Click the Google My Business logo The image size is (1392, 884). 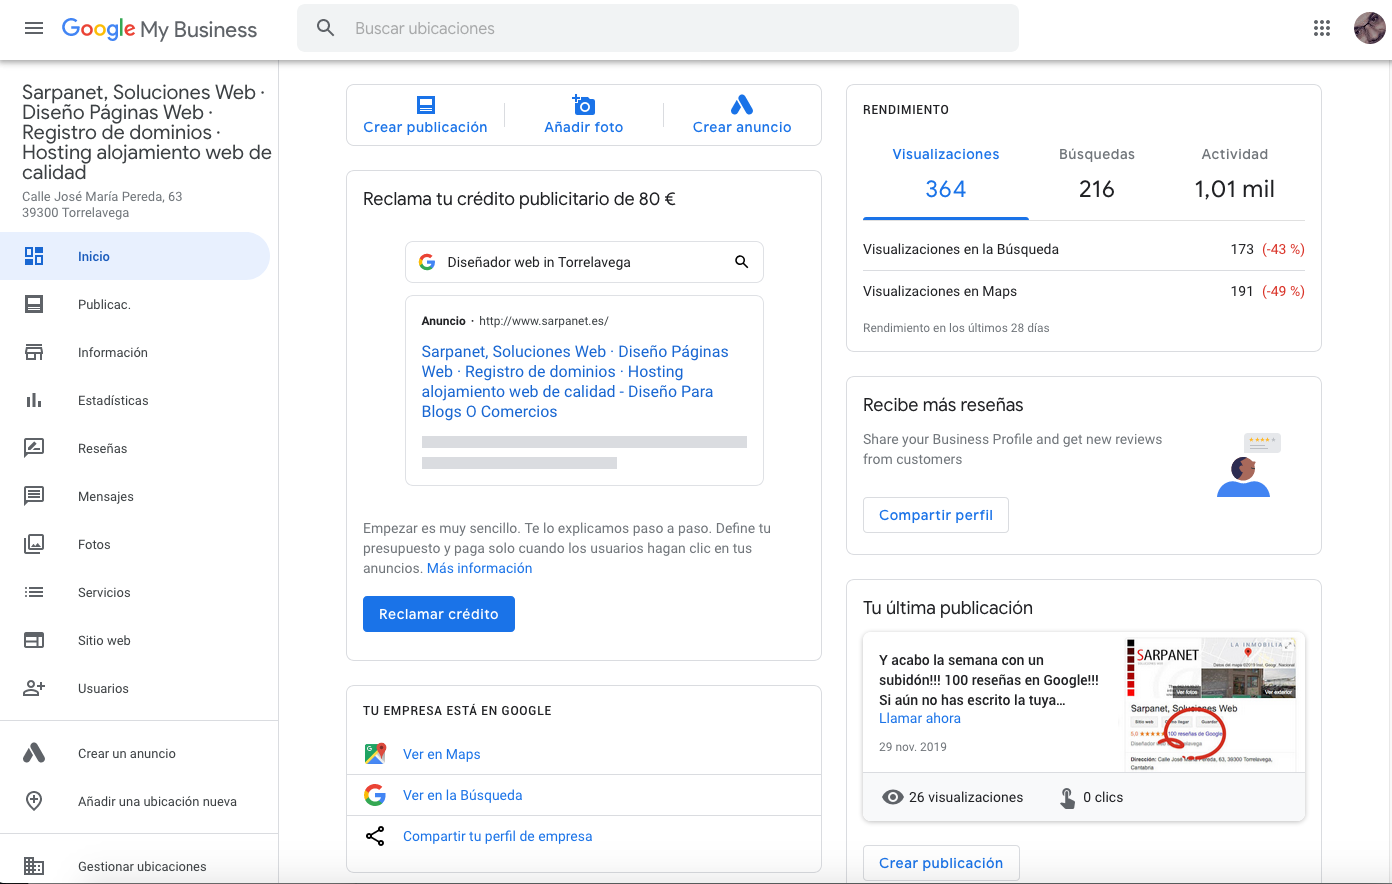tap(160, 29)
